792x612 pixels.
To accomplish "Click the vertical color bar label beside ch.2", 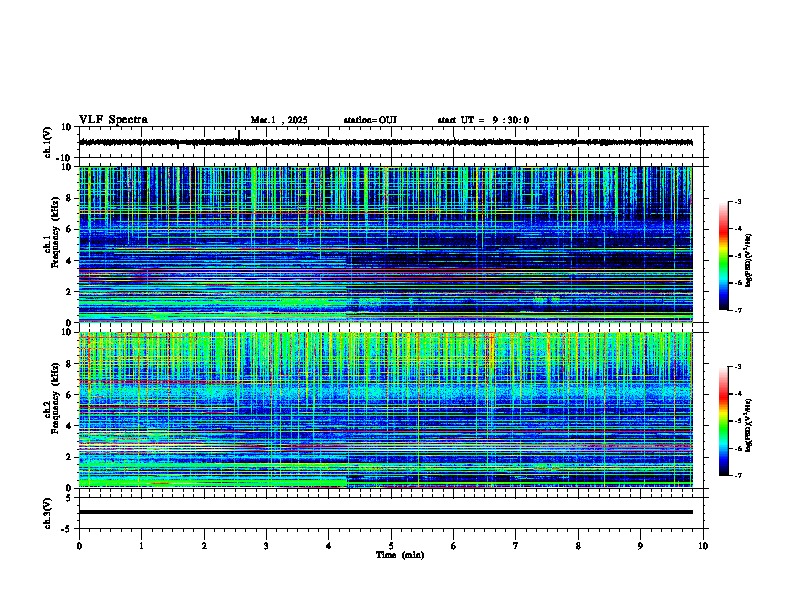I will pyautogui.click(x=749, y=425).
